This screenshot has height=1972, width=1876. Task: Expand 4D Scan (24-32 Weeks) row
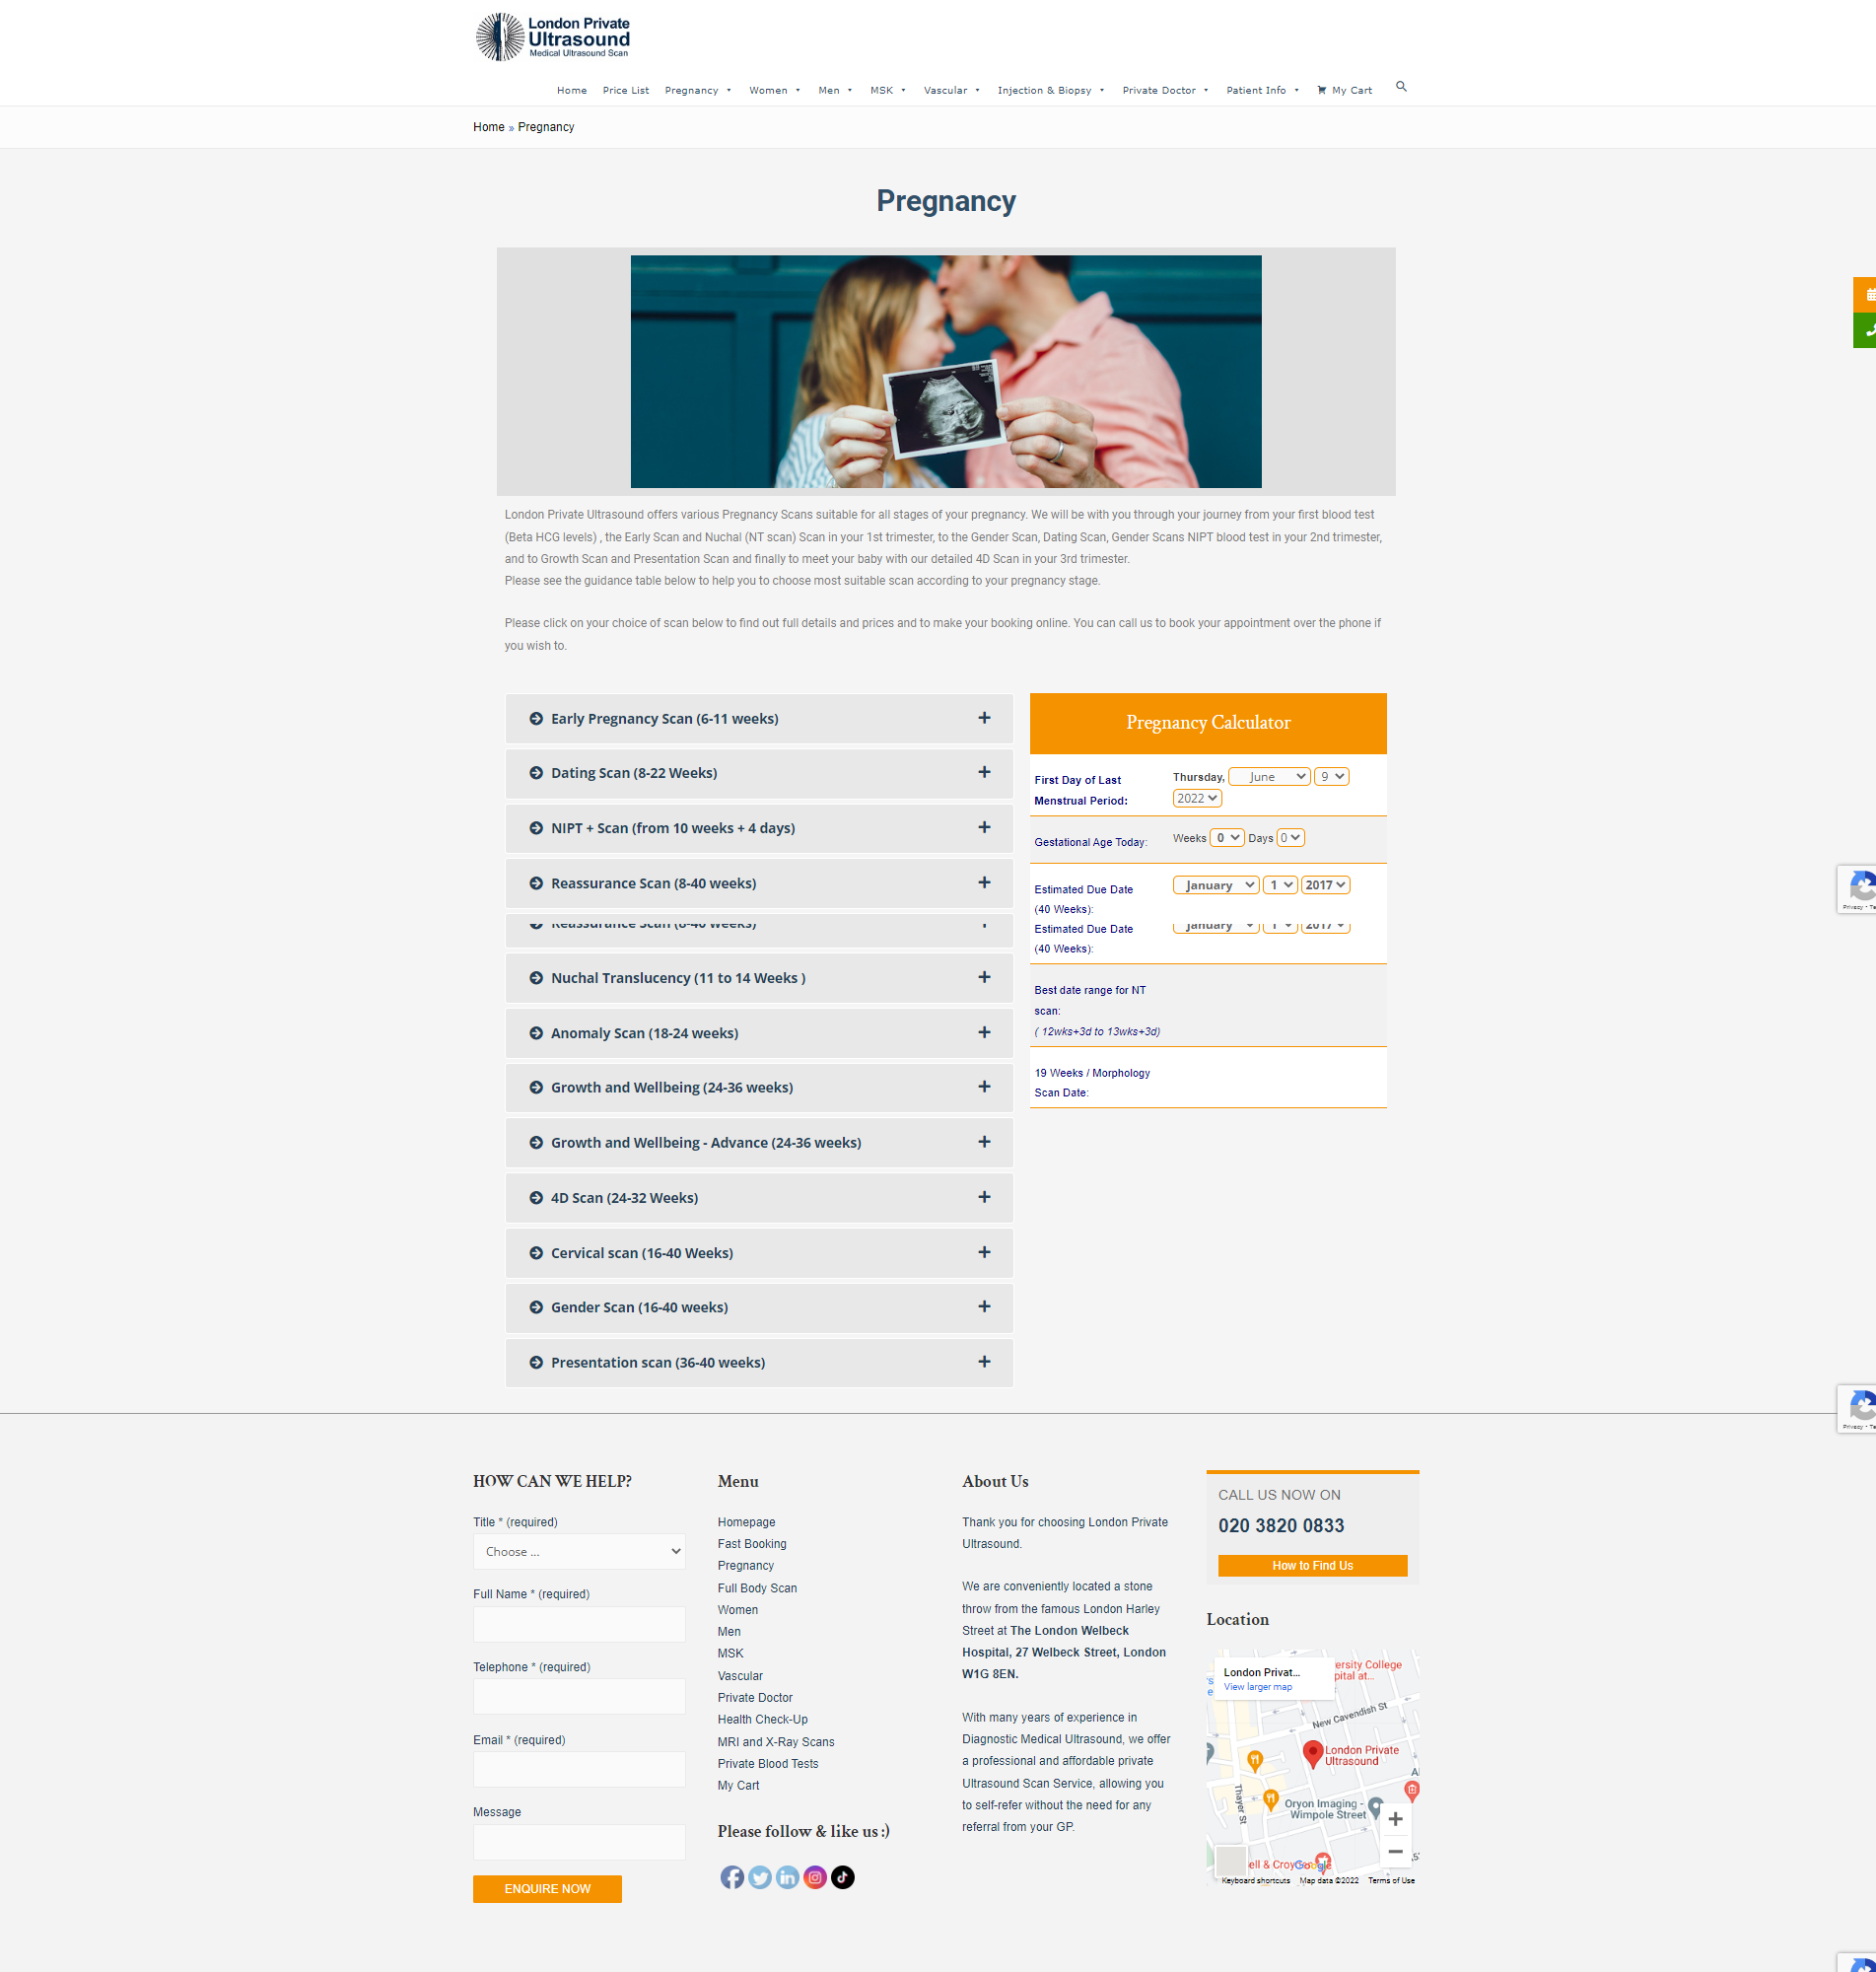click(759, 1198)
